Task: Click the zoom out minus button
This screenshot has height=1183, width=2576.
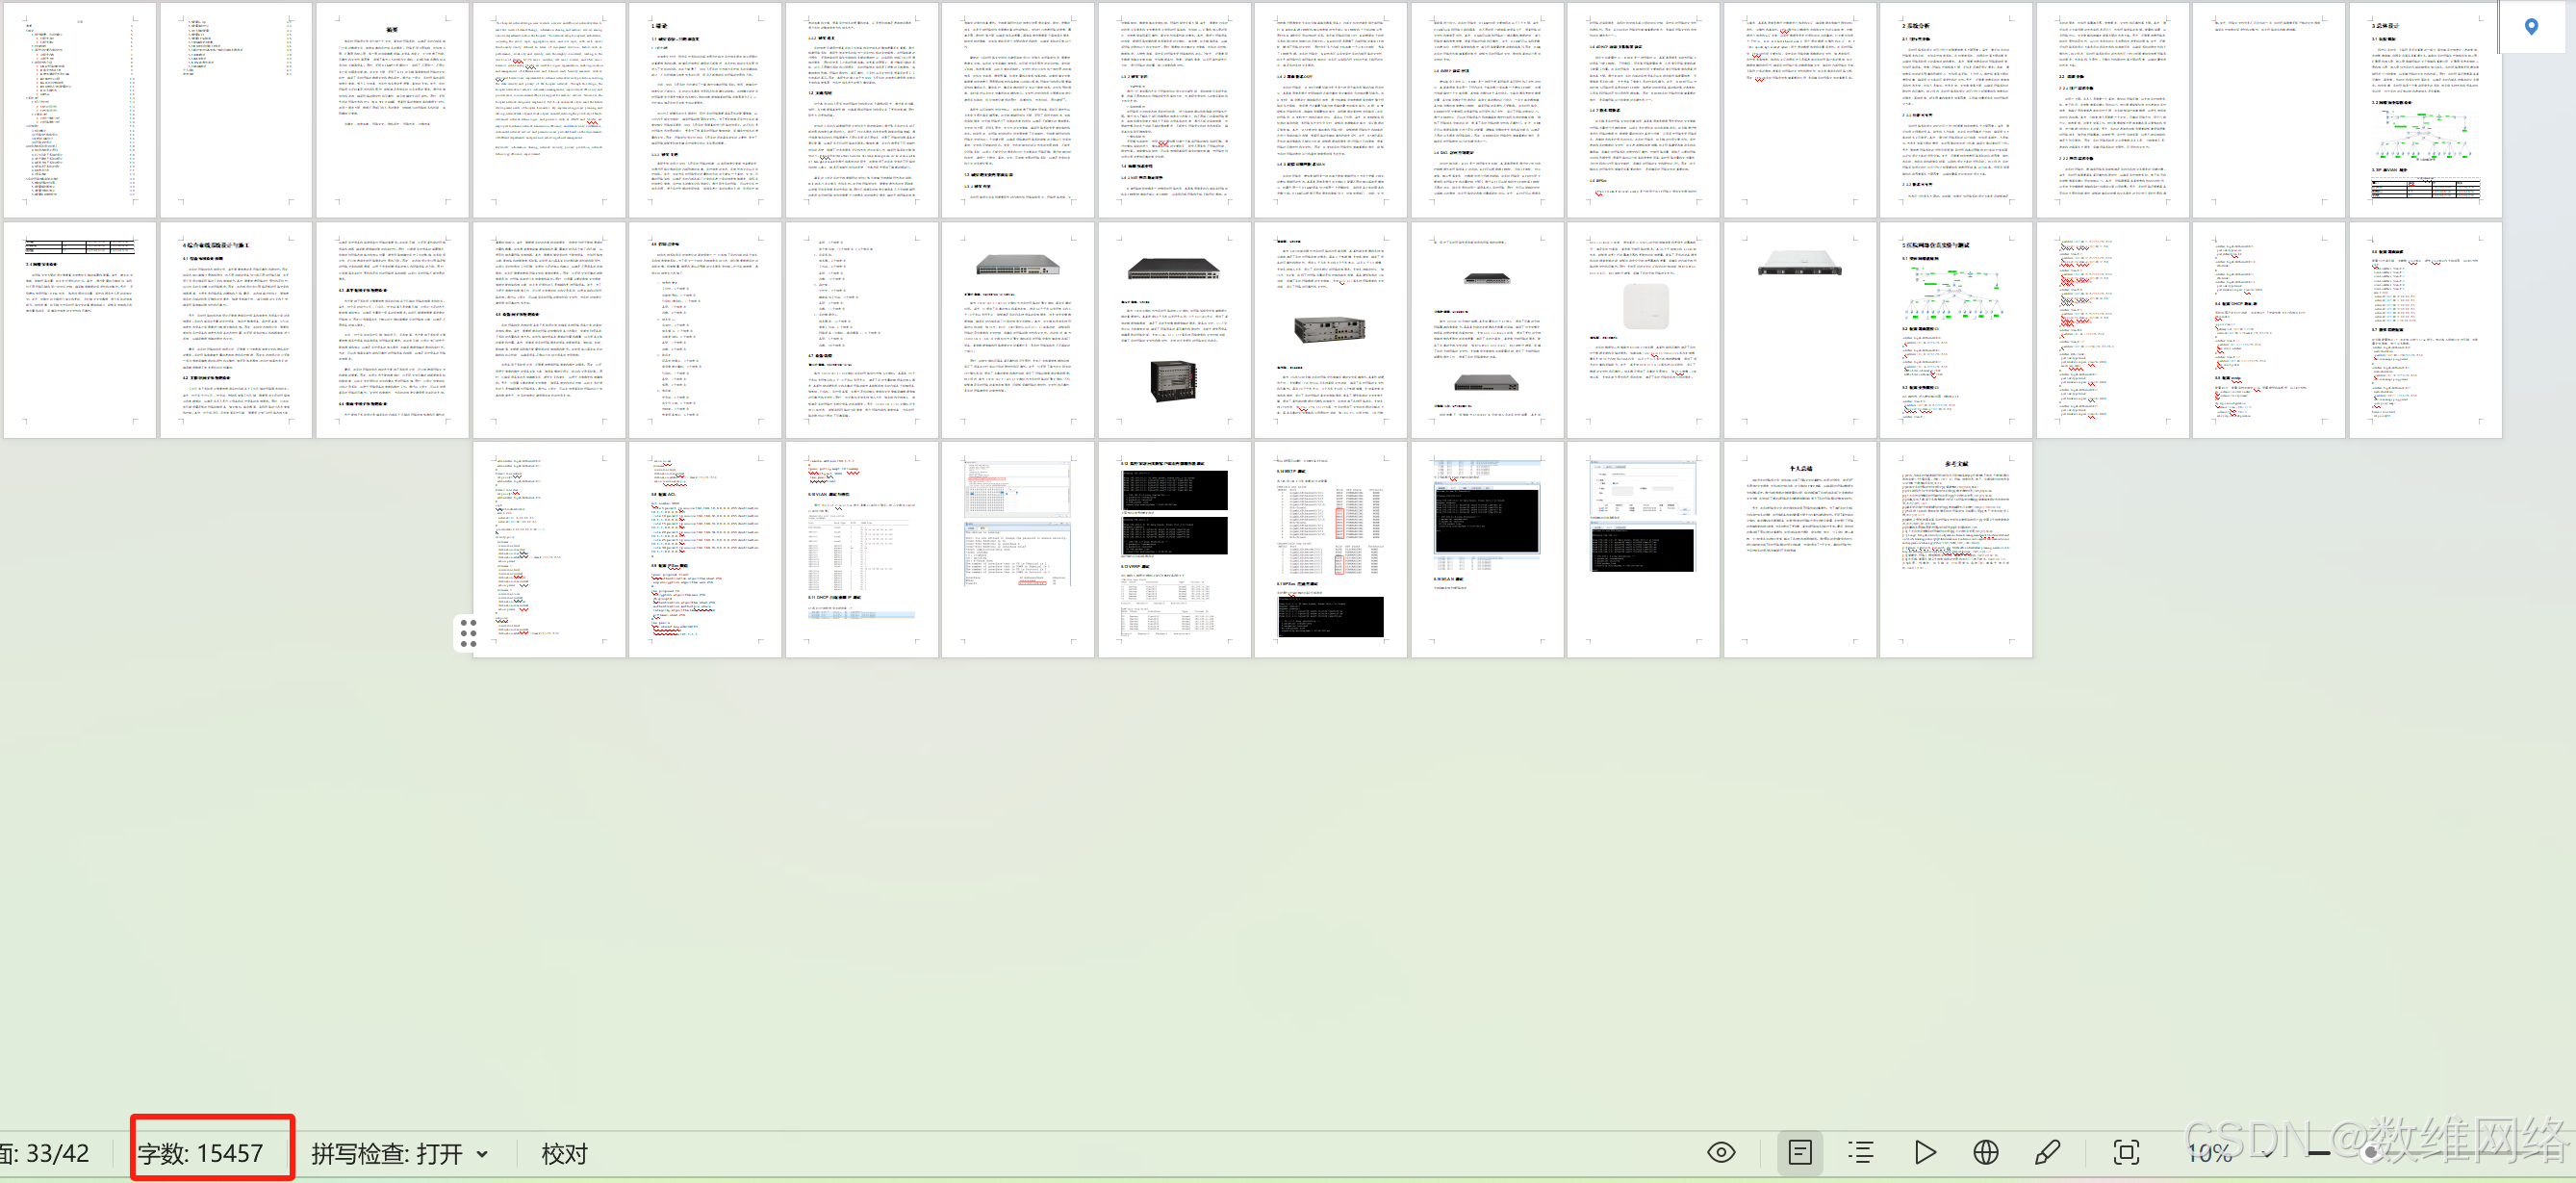Action: (x=2319, y=1153)
